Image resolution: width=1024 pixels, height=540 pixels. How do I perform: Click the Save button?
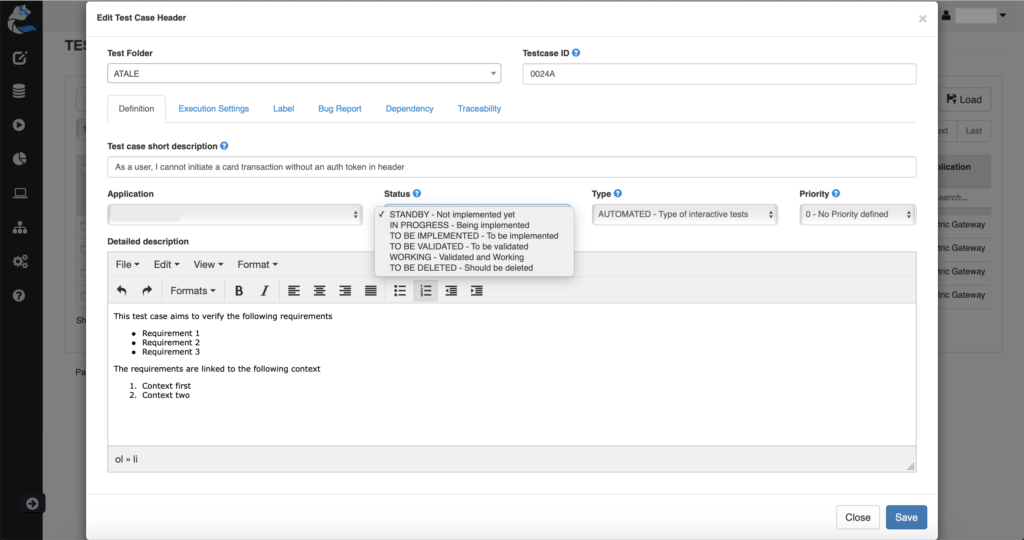coord(906,517)
